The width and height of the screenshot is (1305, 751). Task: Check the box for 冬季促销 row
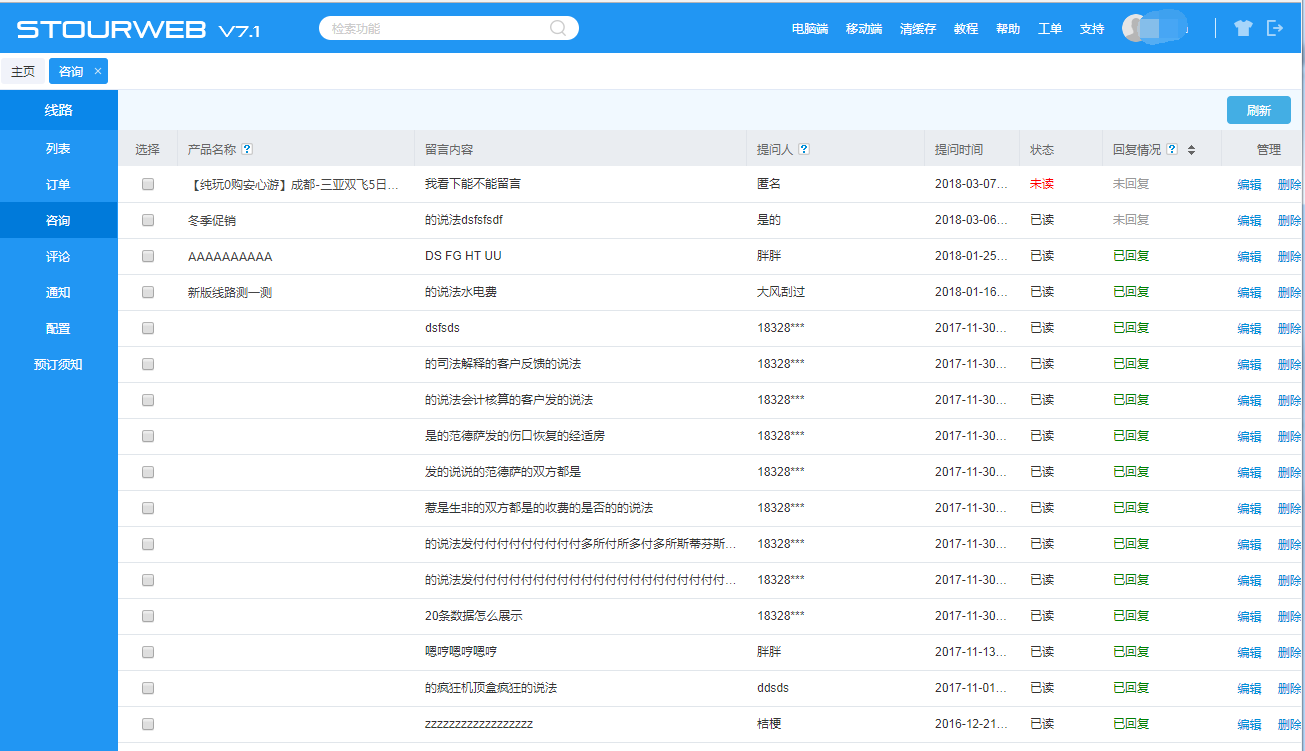(x=148, y=220)
